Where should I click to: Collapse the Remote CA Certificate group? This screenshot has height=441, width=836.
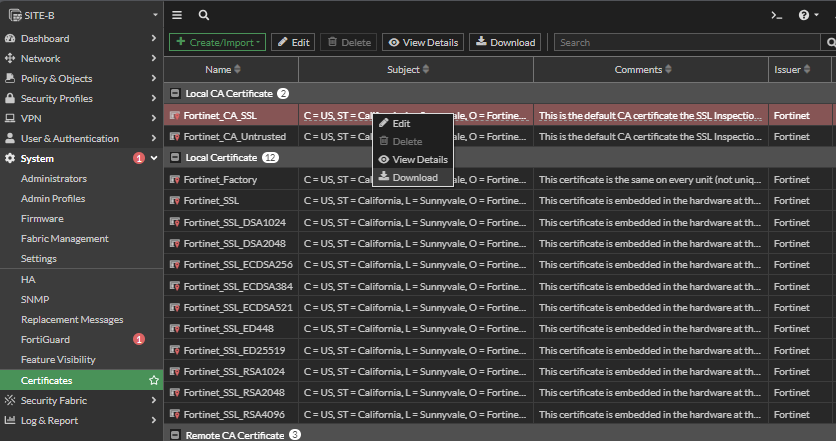click(x=175, y=435)
